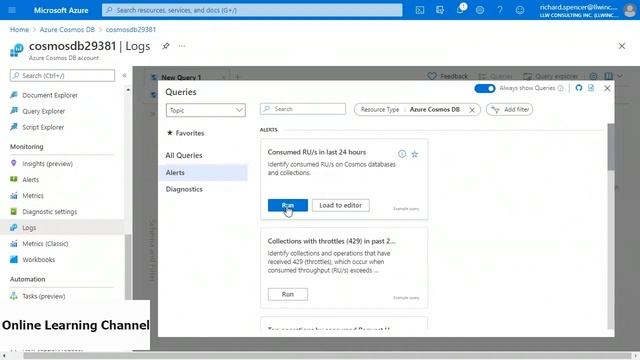
Task: Open Metrics in the left menu
Action: [33, 196]
